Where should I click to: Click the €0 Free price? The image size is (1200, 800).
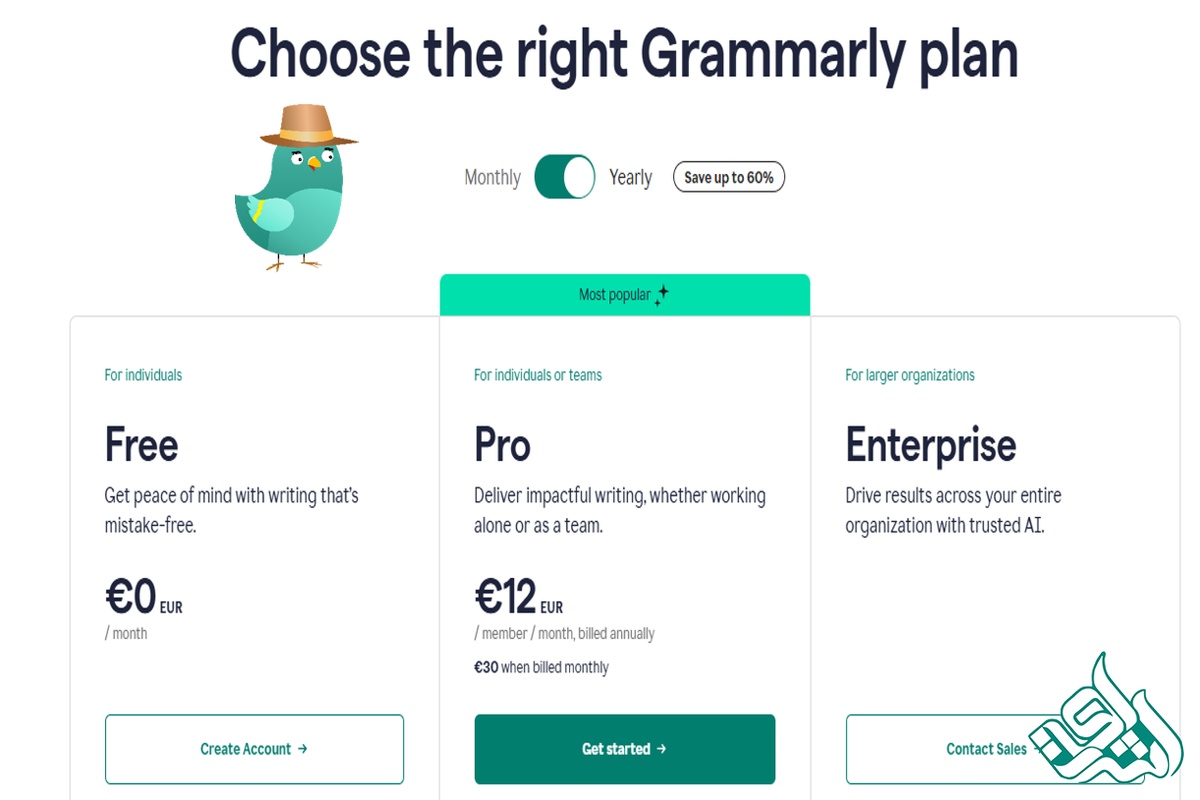point(132,598)
